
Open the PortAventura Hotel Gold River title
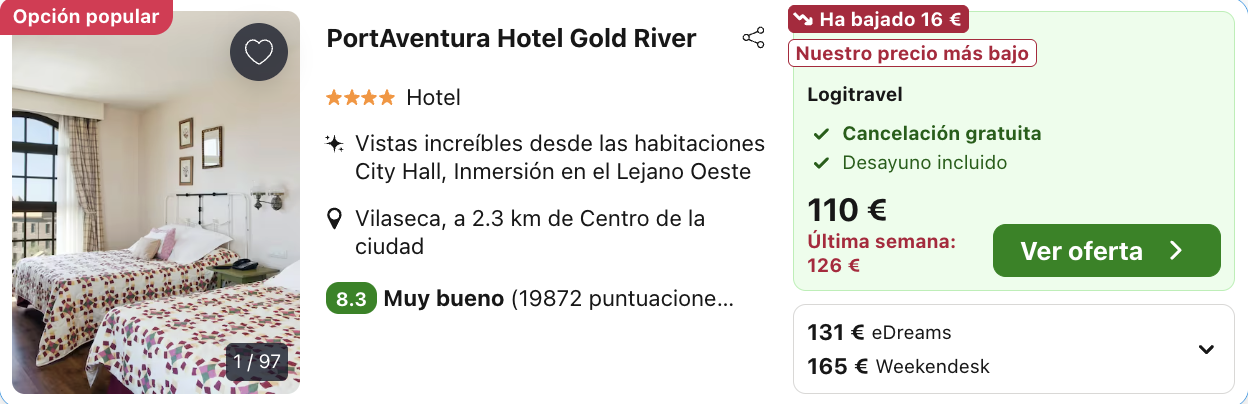511,39
